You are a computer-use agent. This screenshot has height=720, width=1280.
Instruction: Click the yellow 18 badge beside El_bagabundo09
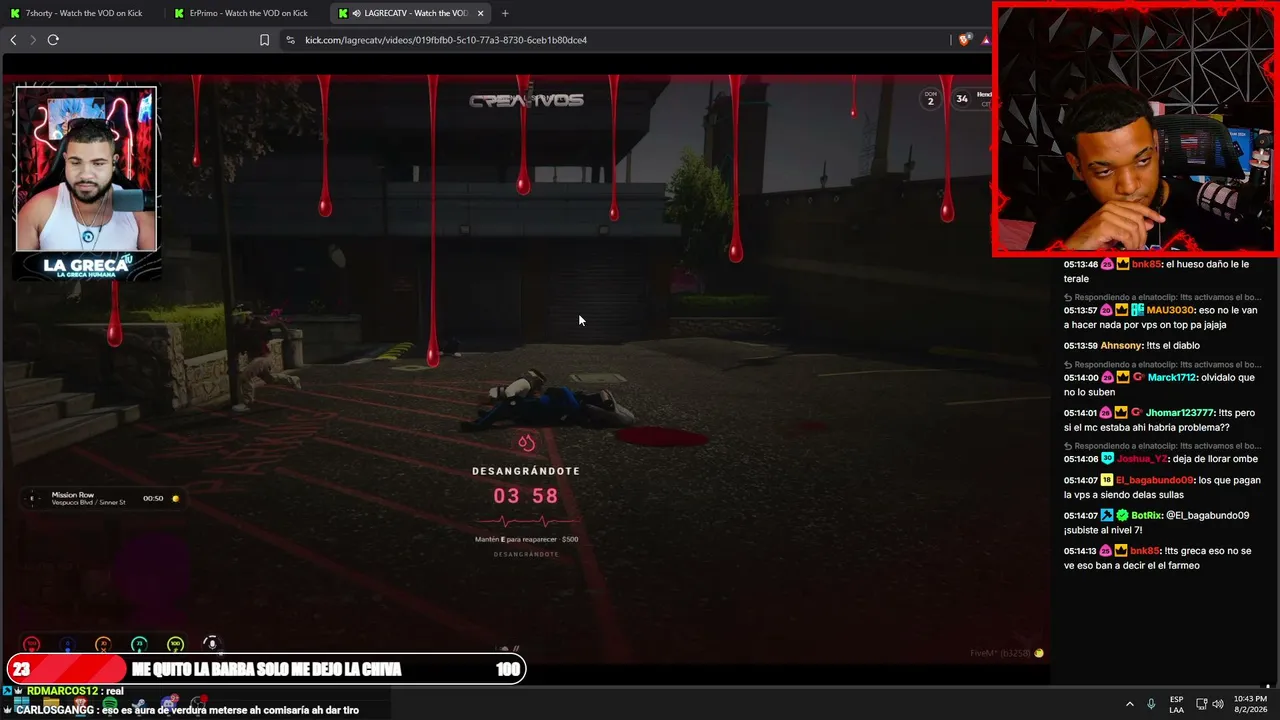1107,480
